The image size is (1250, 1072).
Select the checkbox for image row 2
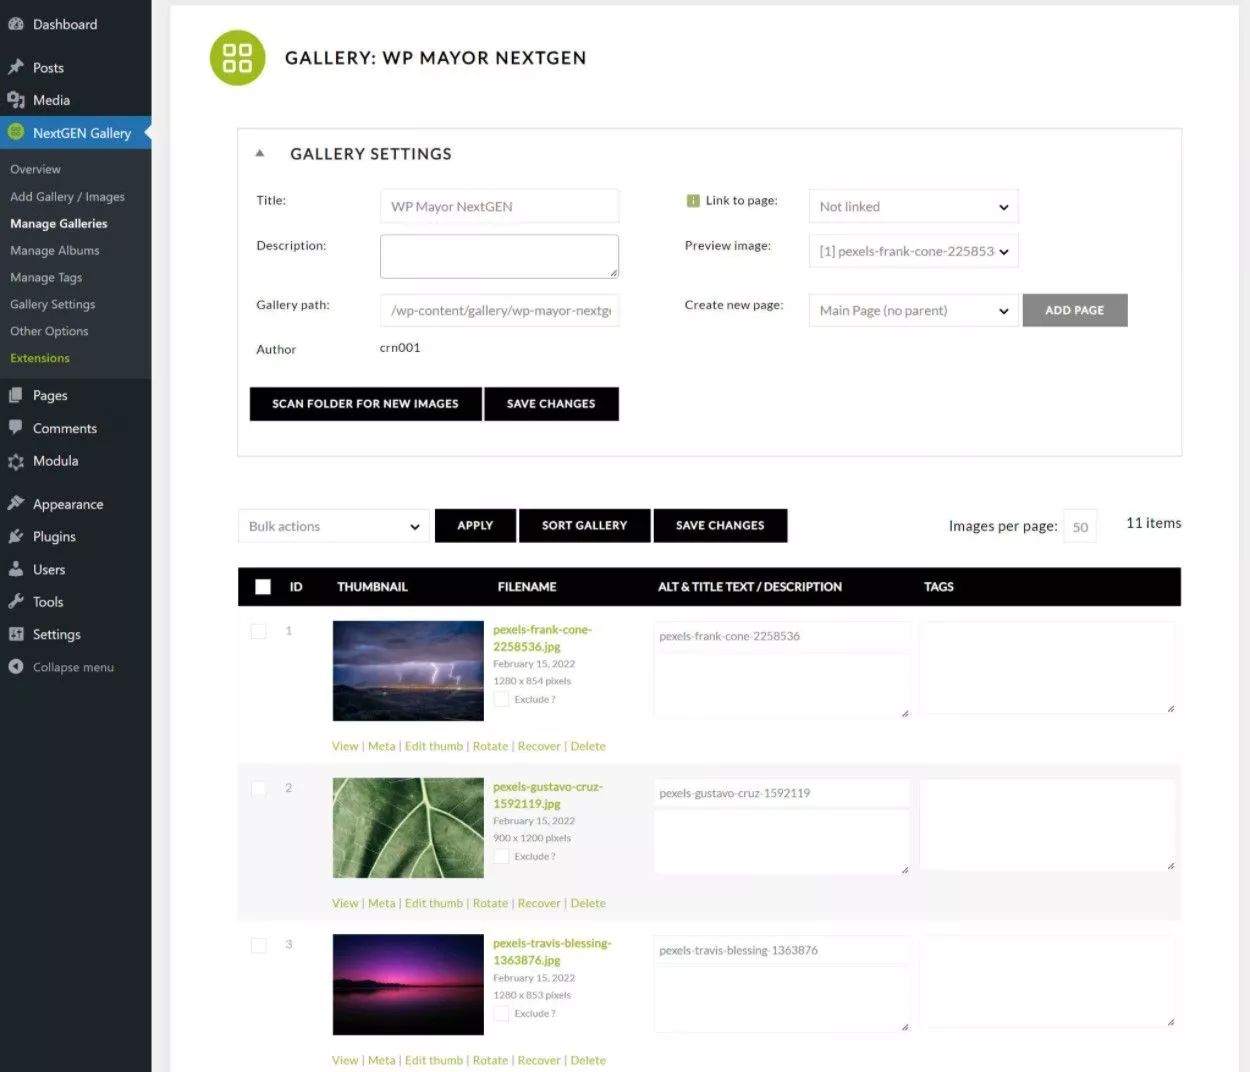[x=259, y=788]
